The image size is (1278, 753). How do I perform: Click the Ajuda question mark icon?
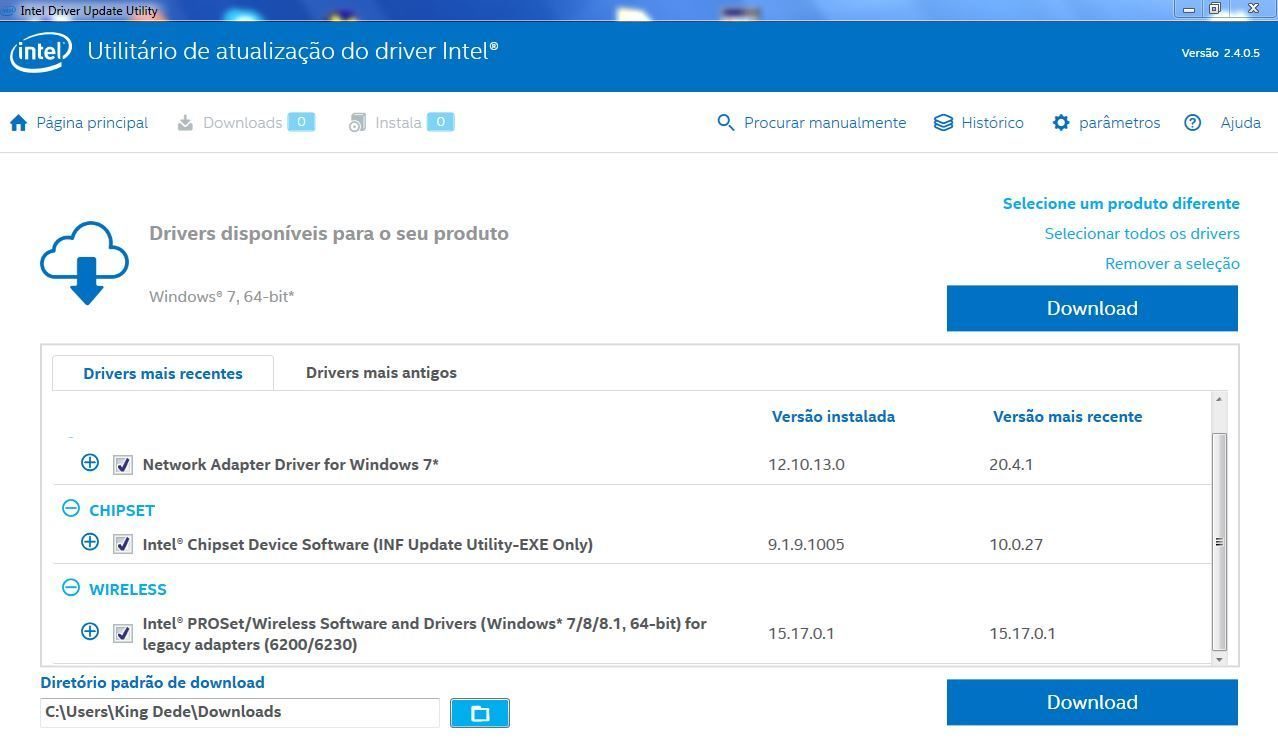coord(1192,123)
